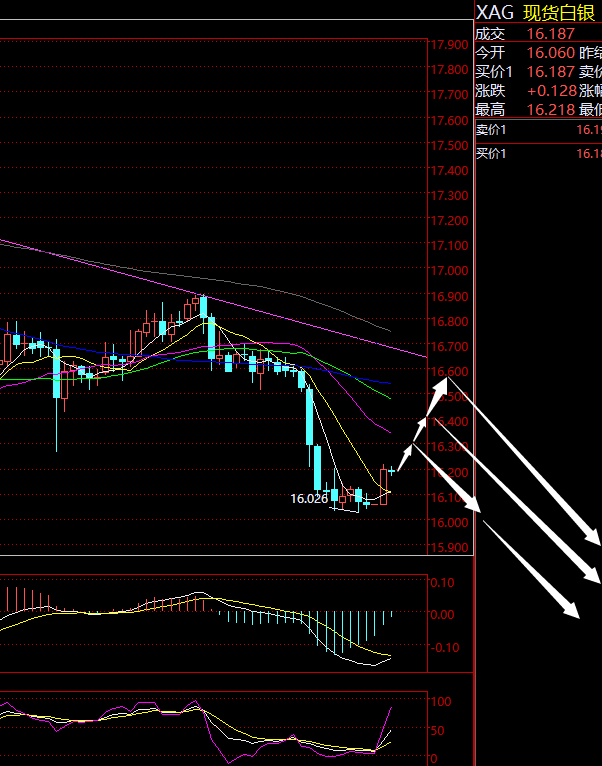Click the 0.10 MACD axis label
The height and width of the screenshot is (766, 602).
(442, 582)
